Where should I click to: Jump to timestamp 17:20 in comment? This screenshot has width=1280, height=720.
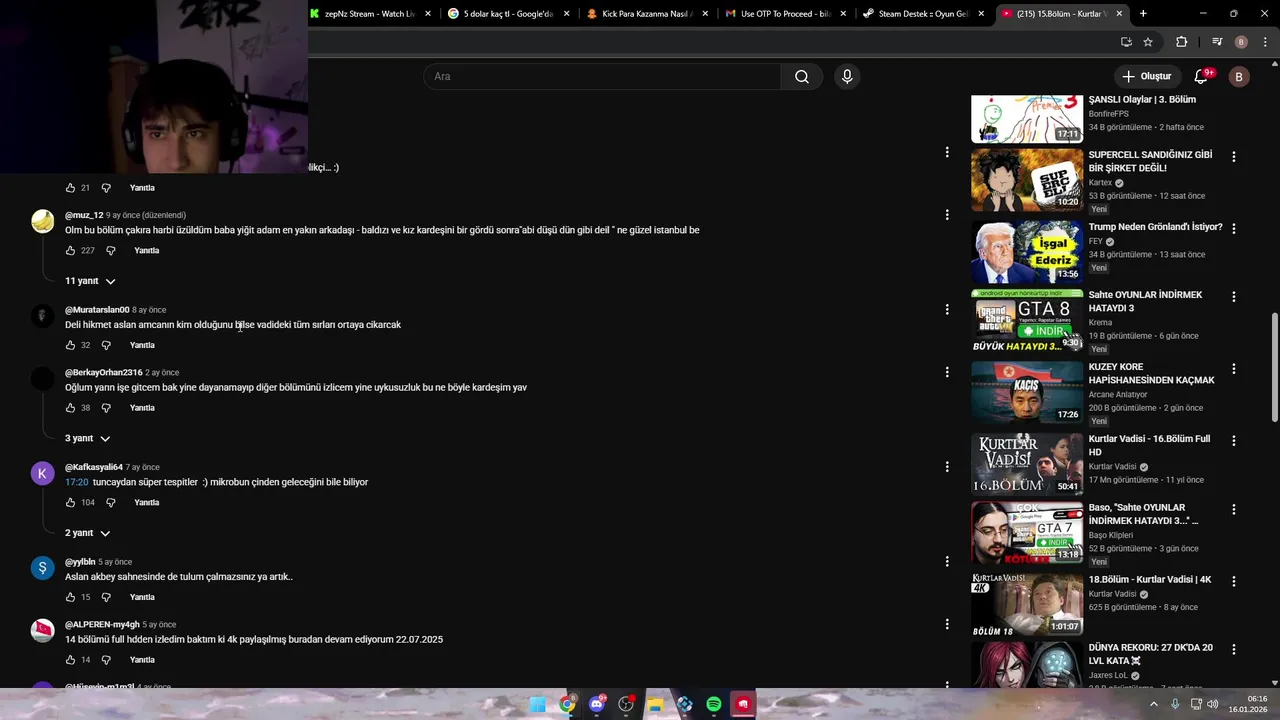click(77, 482)
